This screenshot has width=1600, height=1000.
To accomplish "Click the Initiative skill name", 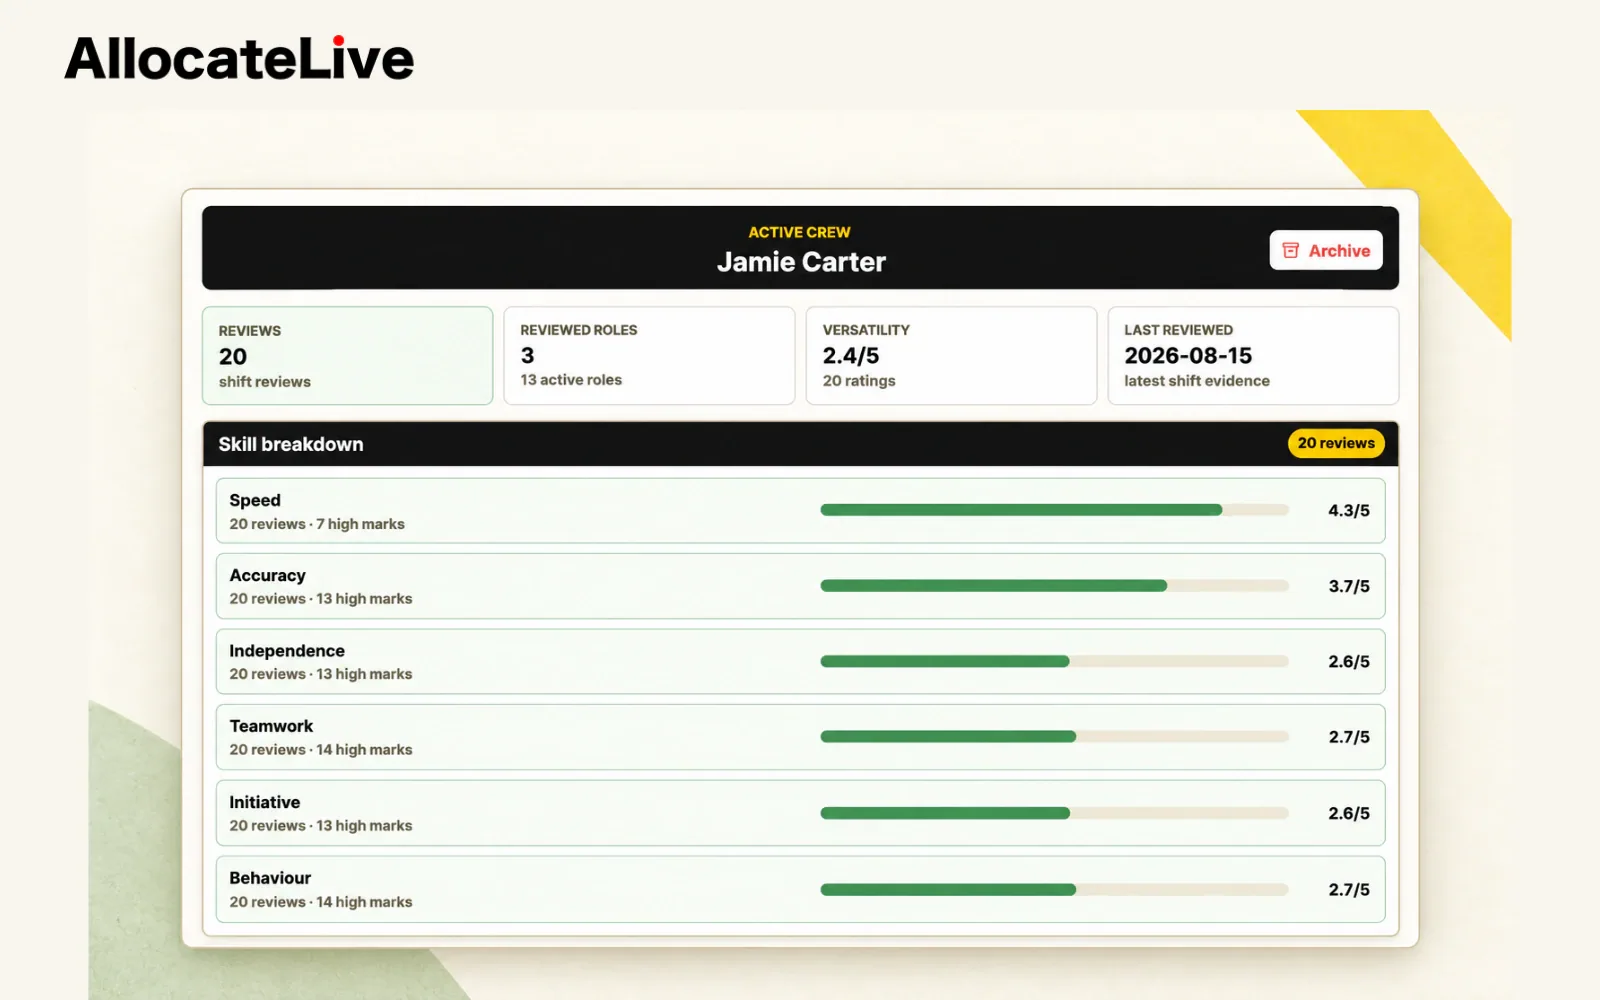I will (x=264, y=802).
